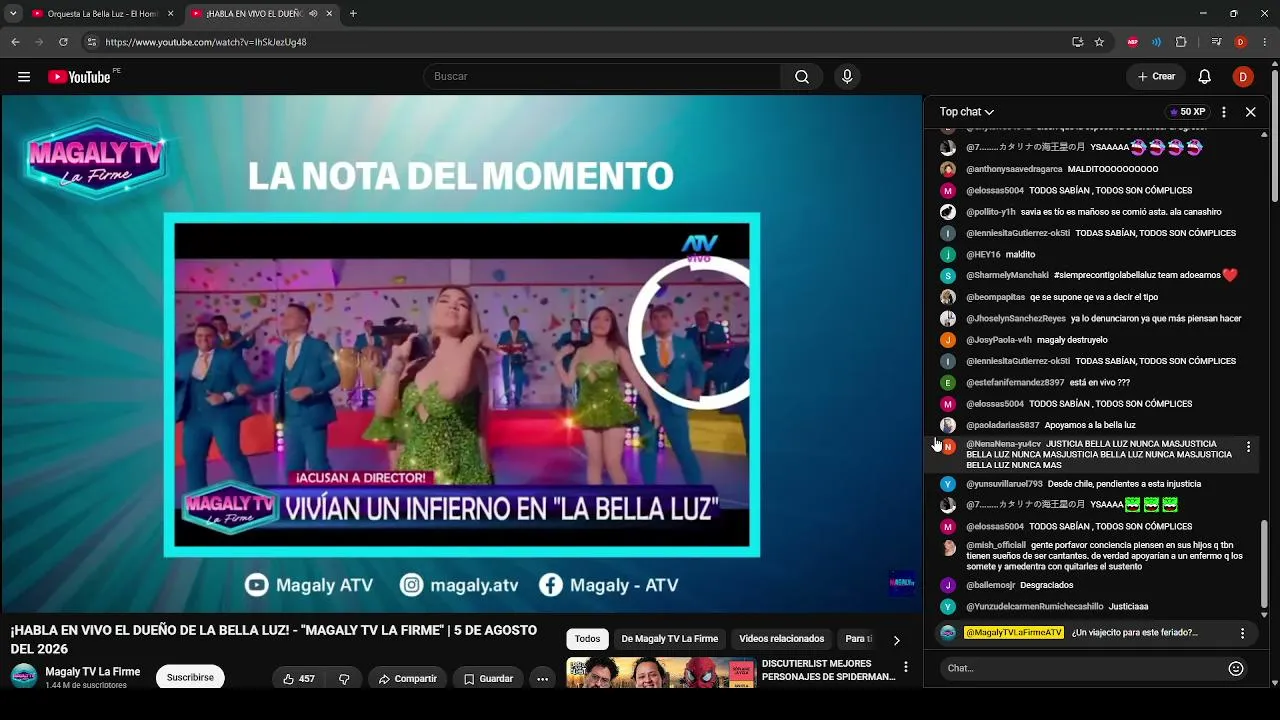1280x720 pixels.
Task: Click the search magnifier button
Action: [x=802, y=77]
